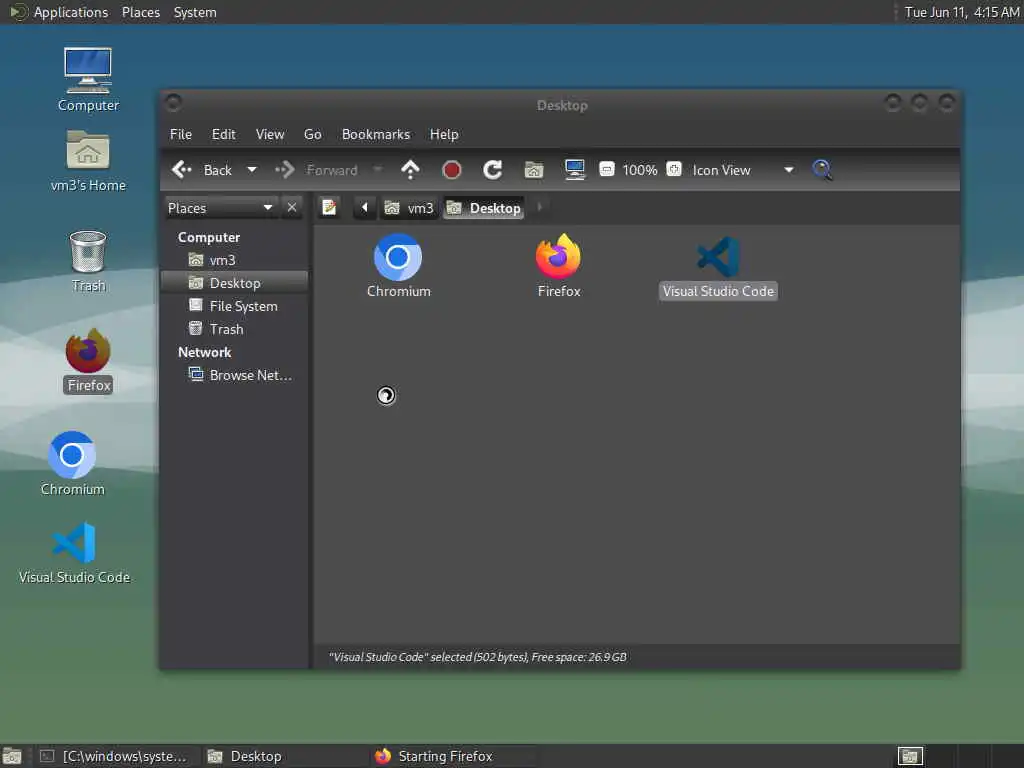The height and width of the screenshot is (768, 1024).
Task: Zoom out with the minus icon
Action: pos(607,170)
